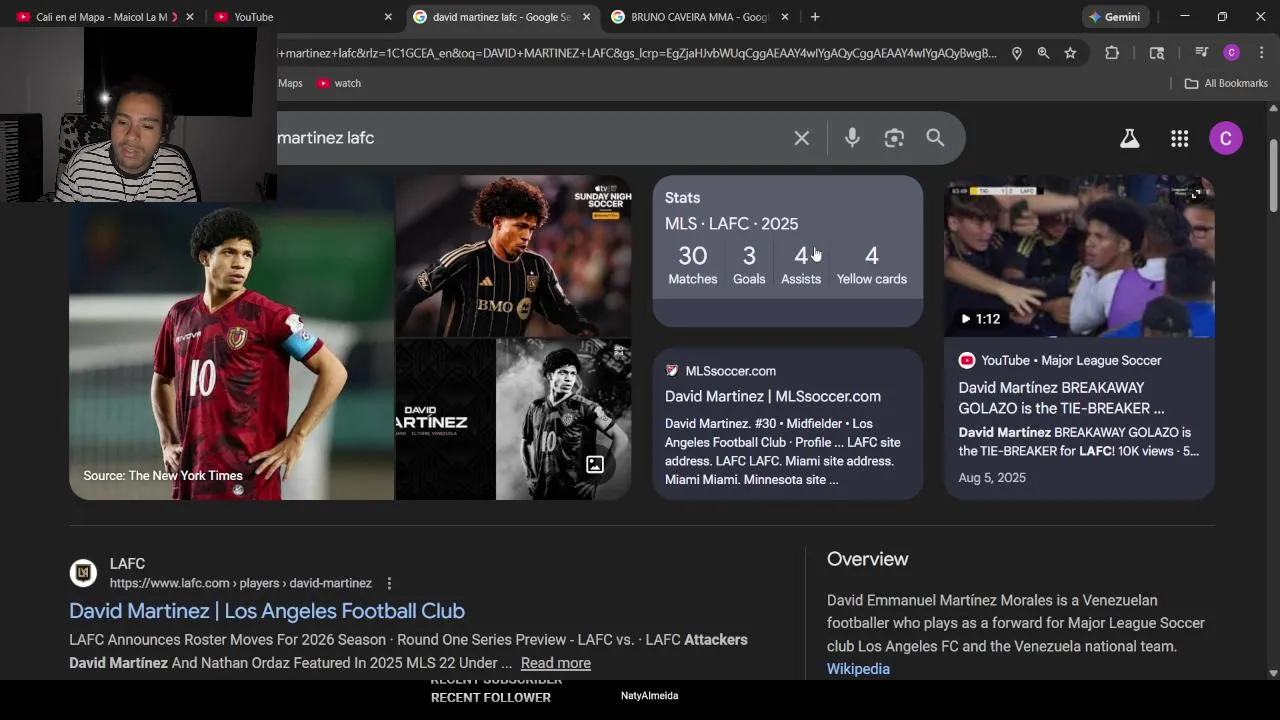Click the YouTube • Major League Soccer source
Screen dimensions: 1280x720
1071,361
